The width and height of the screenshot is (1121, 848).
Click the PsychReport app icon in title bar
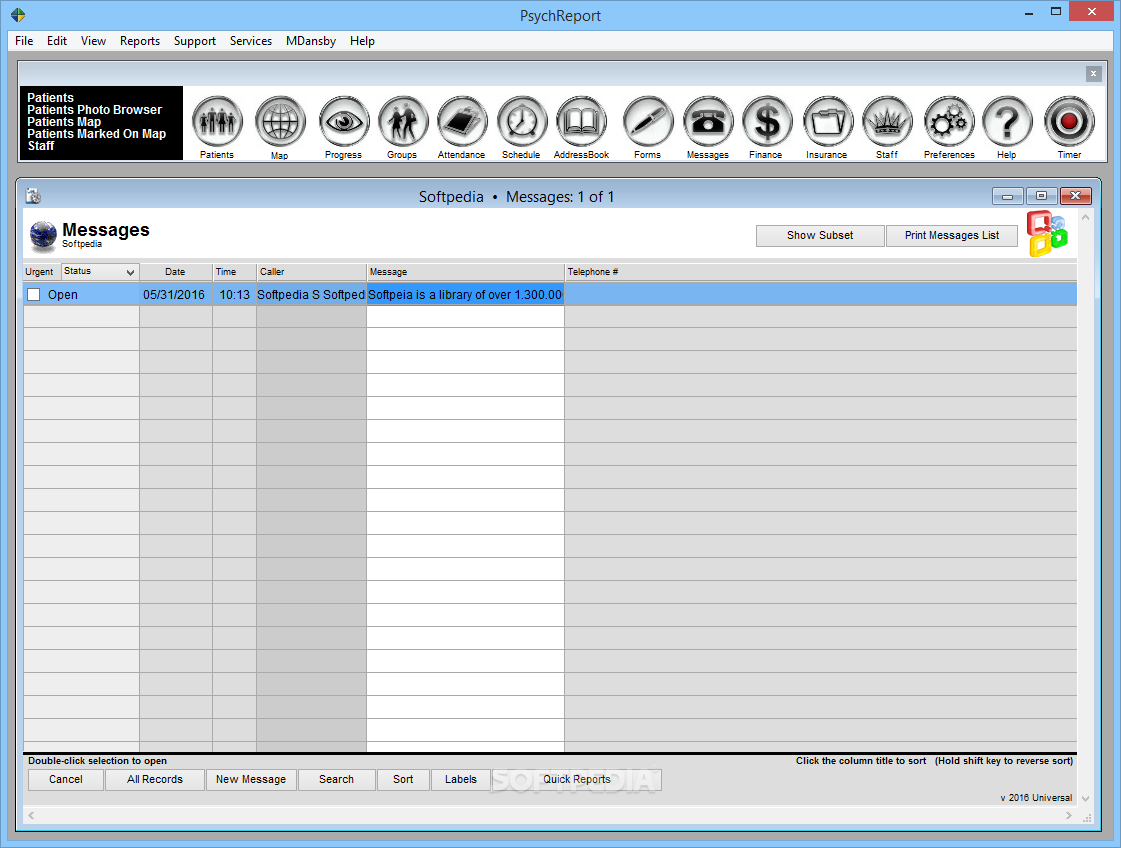pyautogui.click(x=18, y=14)
